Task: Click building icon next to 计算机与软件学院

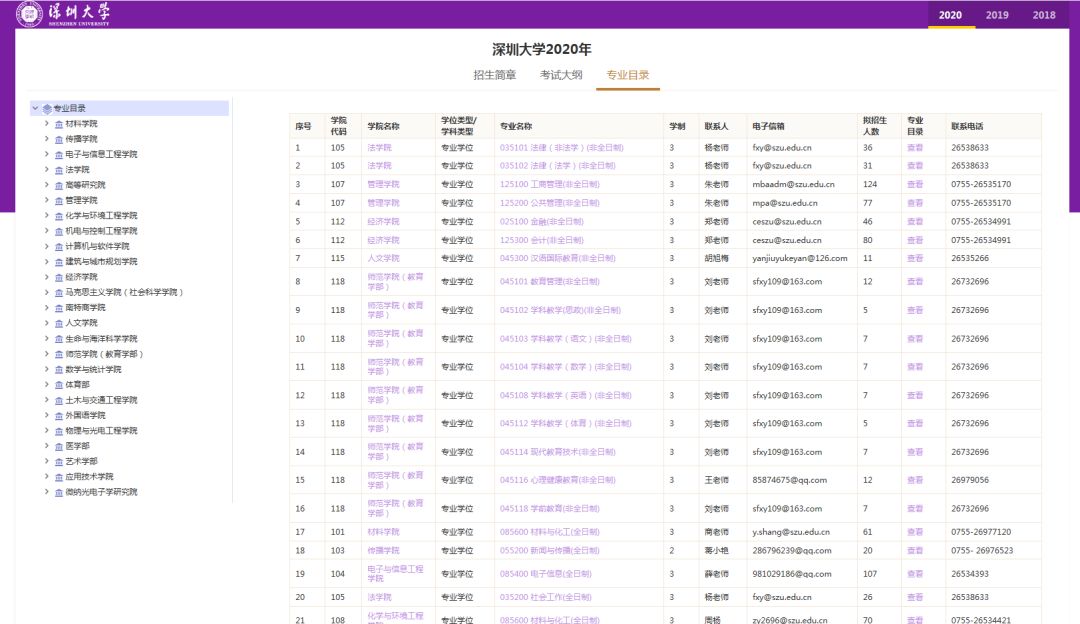Action: (x=59, y=247)
